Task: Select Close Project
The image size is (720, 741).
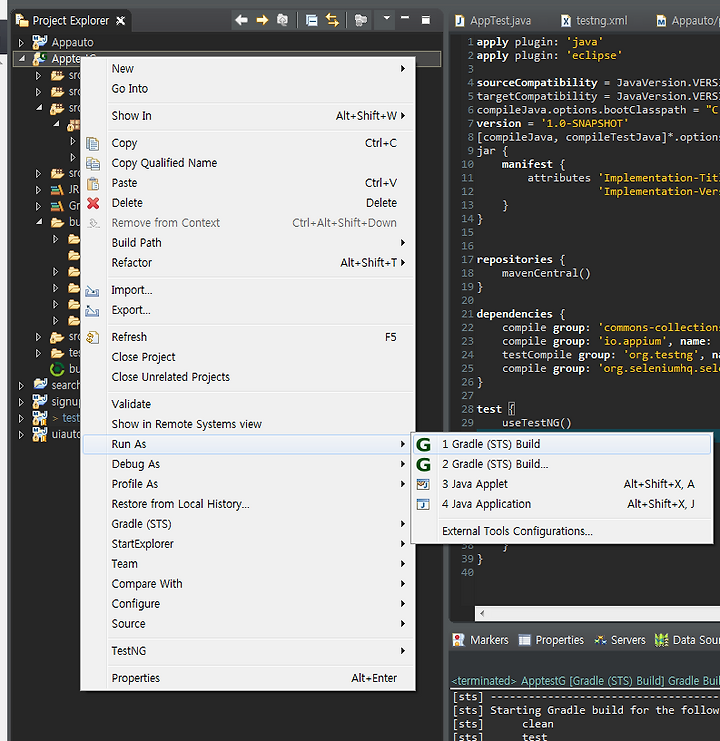Action: click(x=248, y=357)
